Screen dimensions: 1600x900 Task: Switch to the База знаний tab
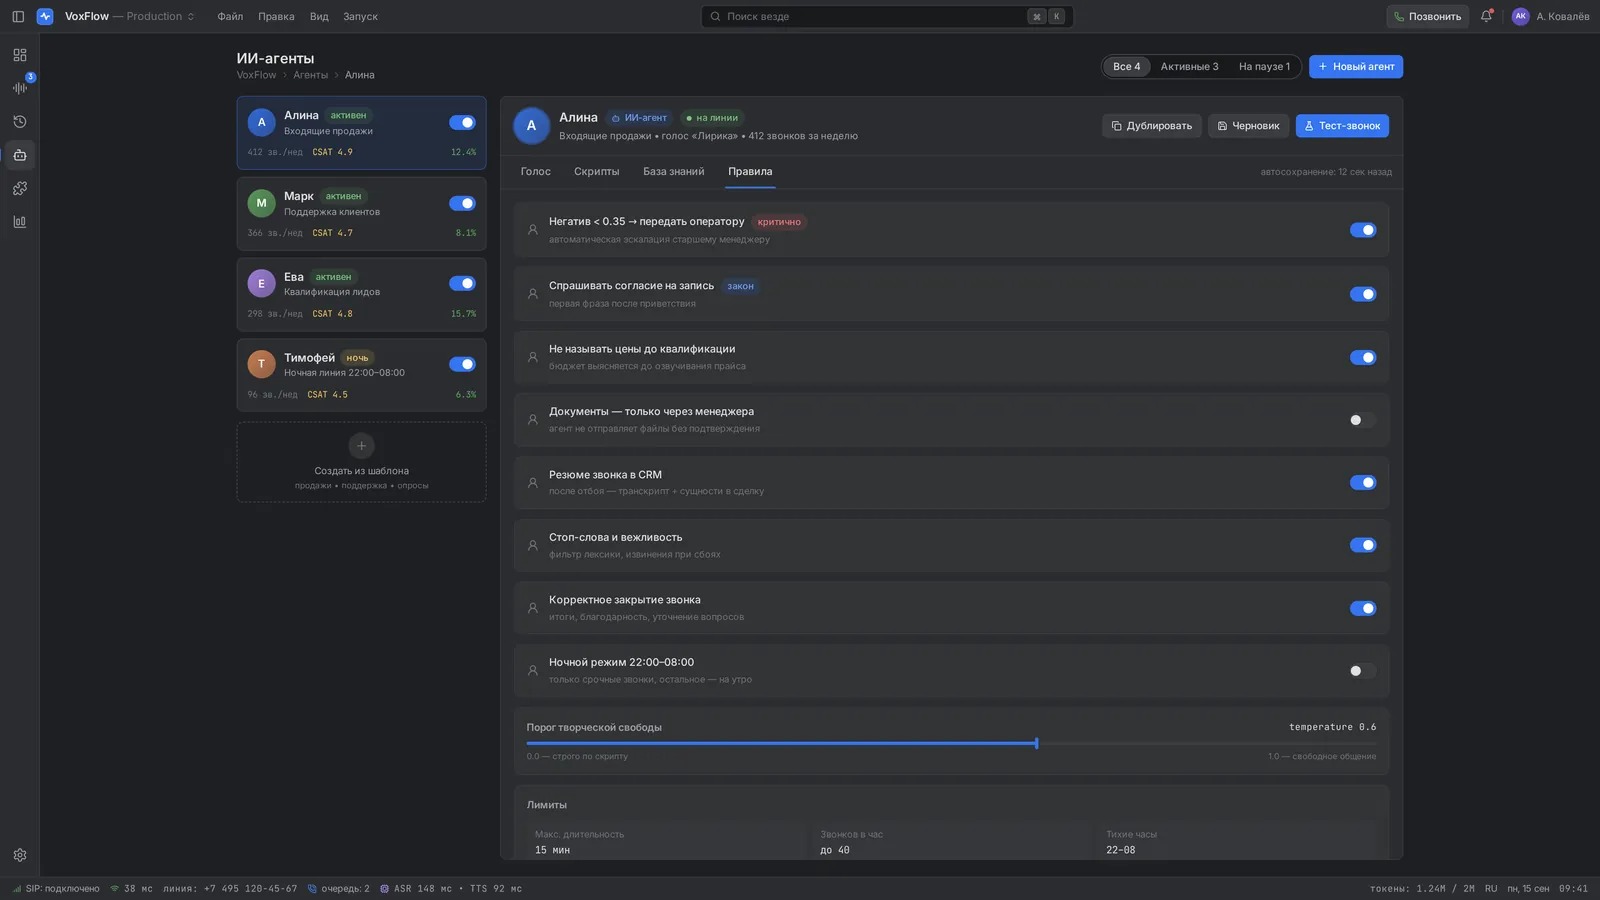coord(673,172)
